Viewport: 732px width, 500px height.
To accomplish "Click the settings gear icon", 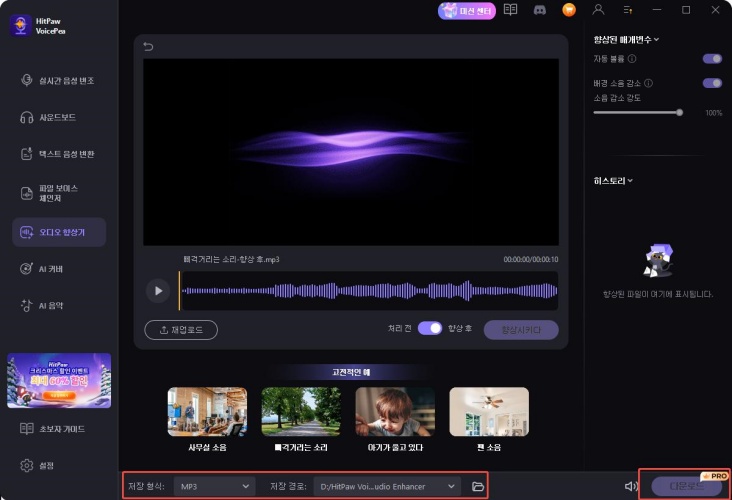I will click(x=27, y=465).
